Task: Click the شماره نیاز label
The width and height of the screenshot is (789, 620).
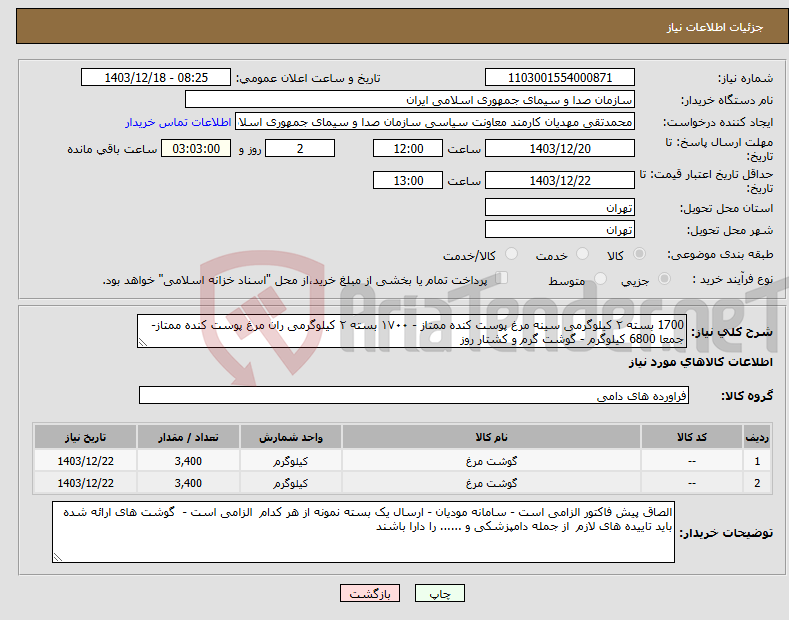Action: [x=745, y=78]
